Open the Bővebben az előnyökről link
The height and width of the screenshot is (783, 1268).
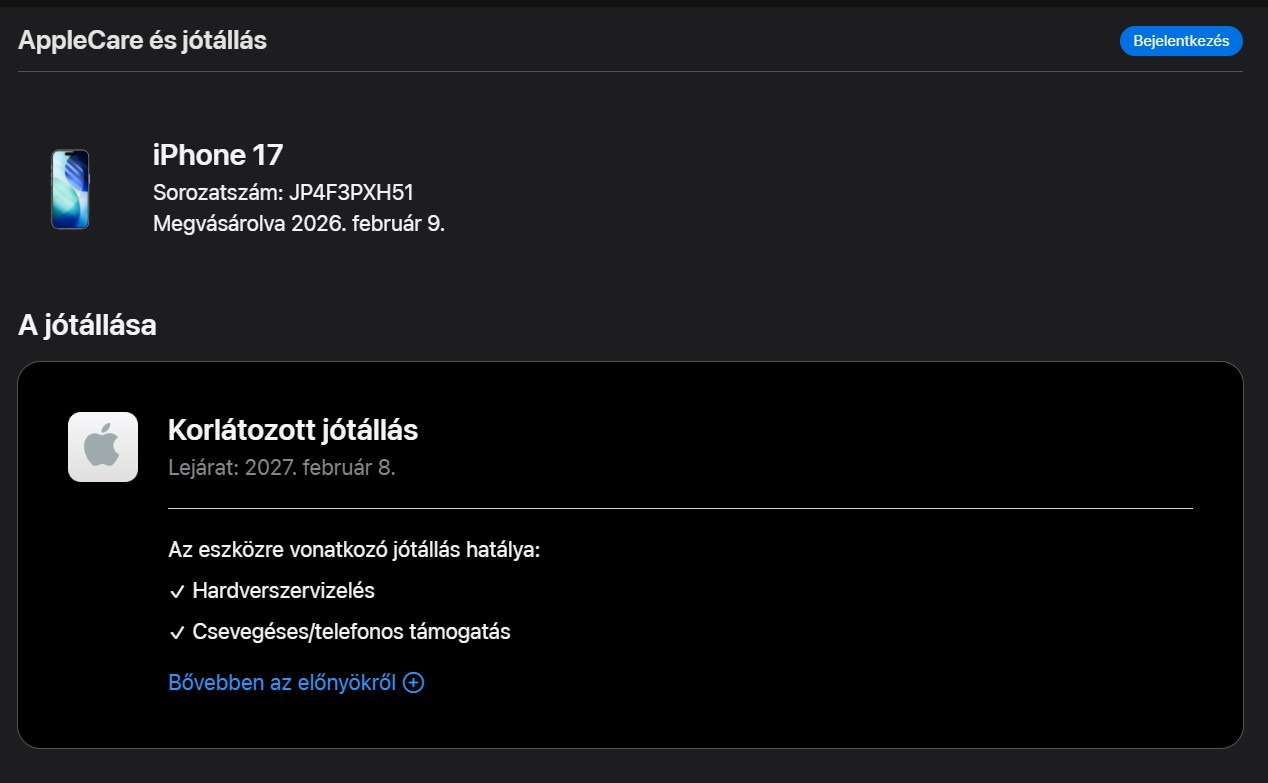282,683
